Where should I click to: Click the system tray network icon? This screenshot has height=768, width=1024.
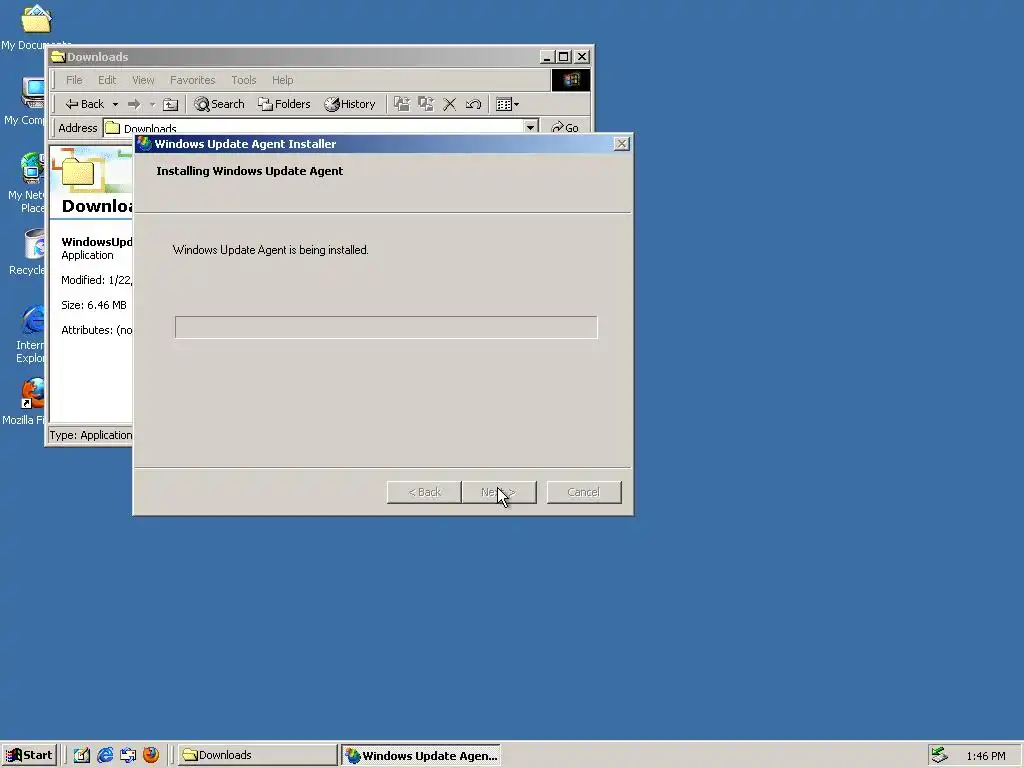(x=939, y=755)
